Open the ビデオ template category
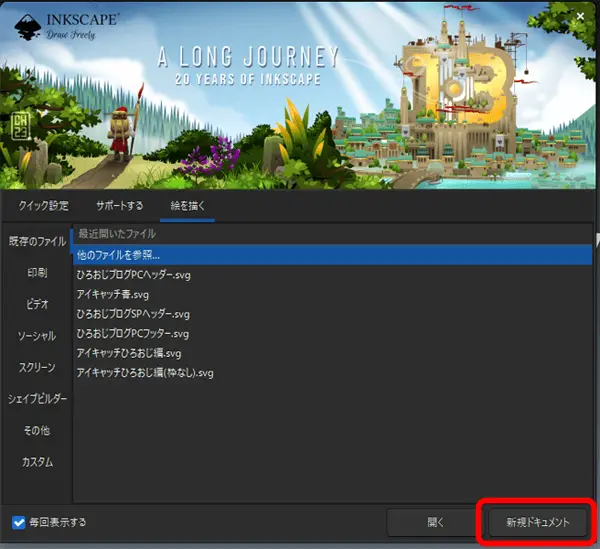 pyautogui.click(x=37, y=304)
